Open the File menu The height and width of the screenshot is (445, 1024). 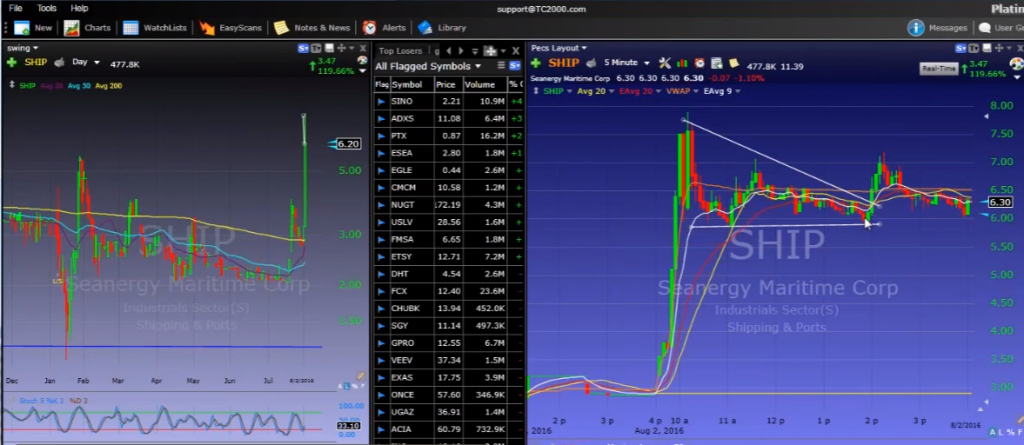pyautogui.click(x=16, y=8)
